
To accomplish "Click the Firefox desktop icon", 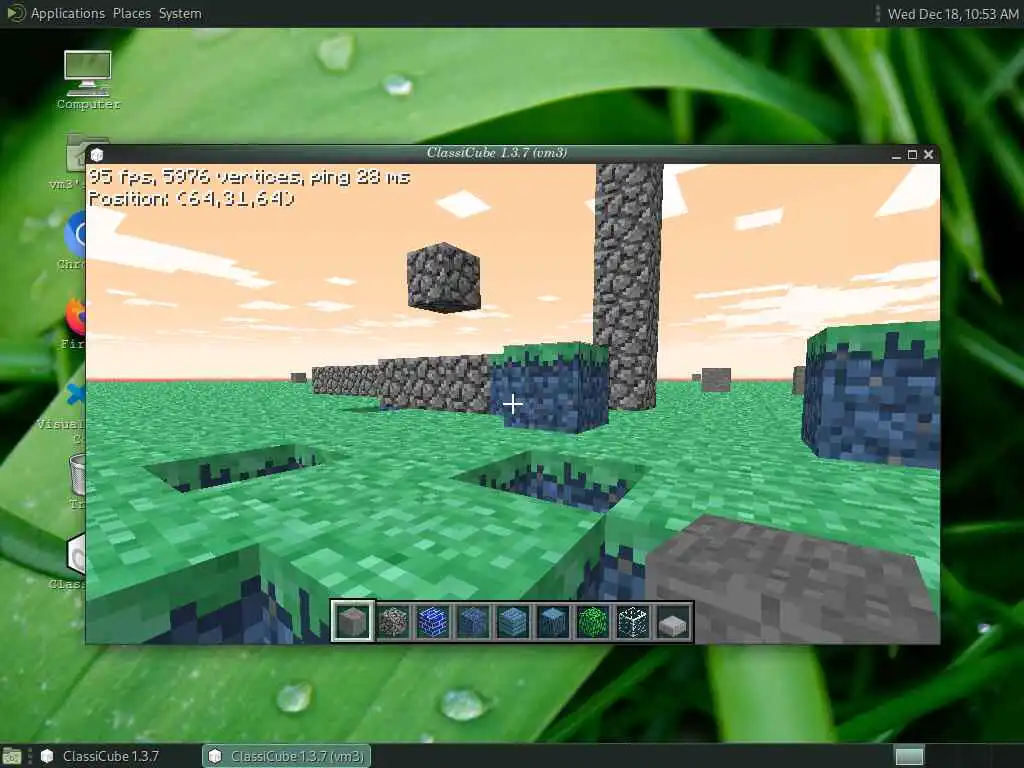I will click(x=76, y=323).
